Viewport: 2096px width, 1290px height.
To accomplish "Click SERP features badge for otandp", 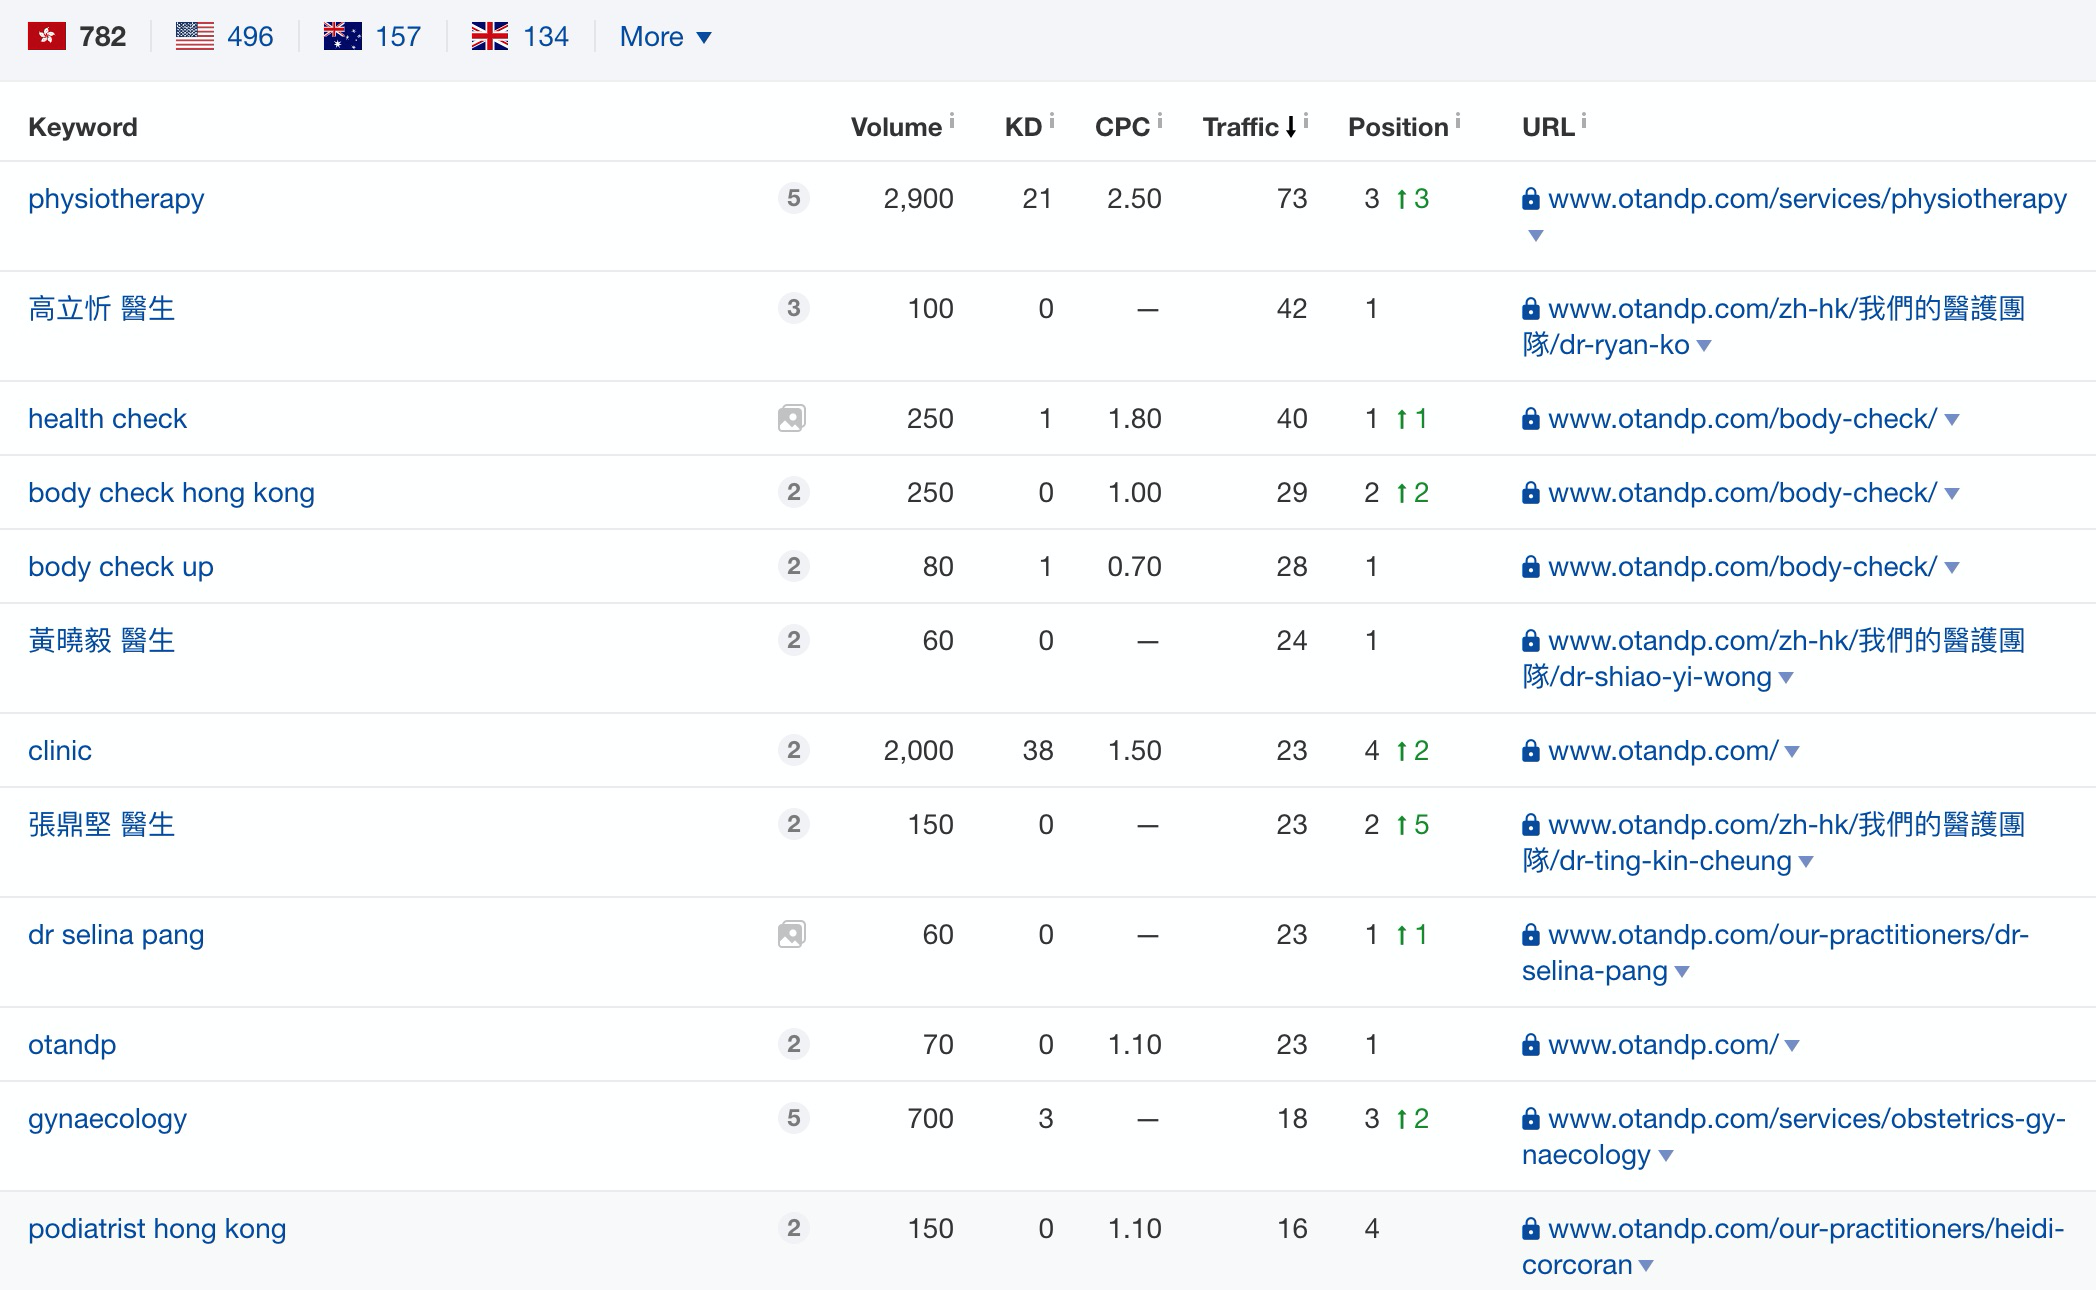I will coord(793,1044).
